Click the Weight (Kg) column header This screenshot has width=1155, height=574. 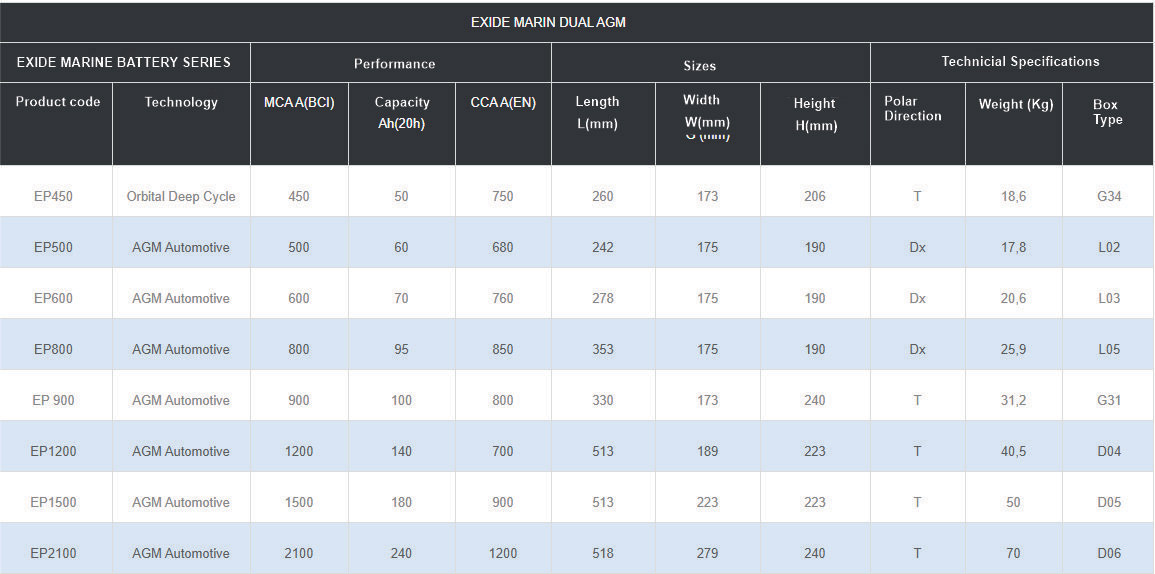[1015, 104]
